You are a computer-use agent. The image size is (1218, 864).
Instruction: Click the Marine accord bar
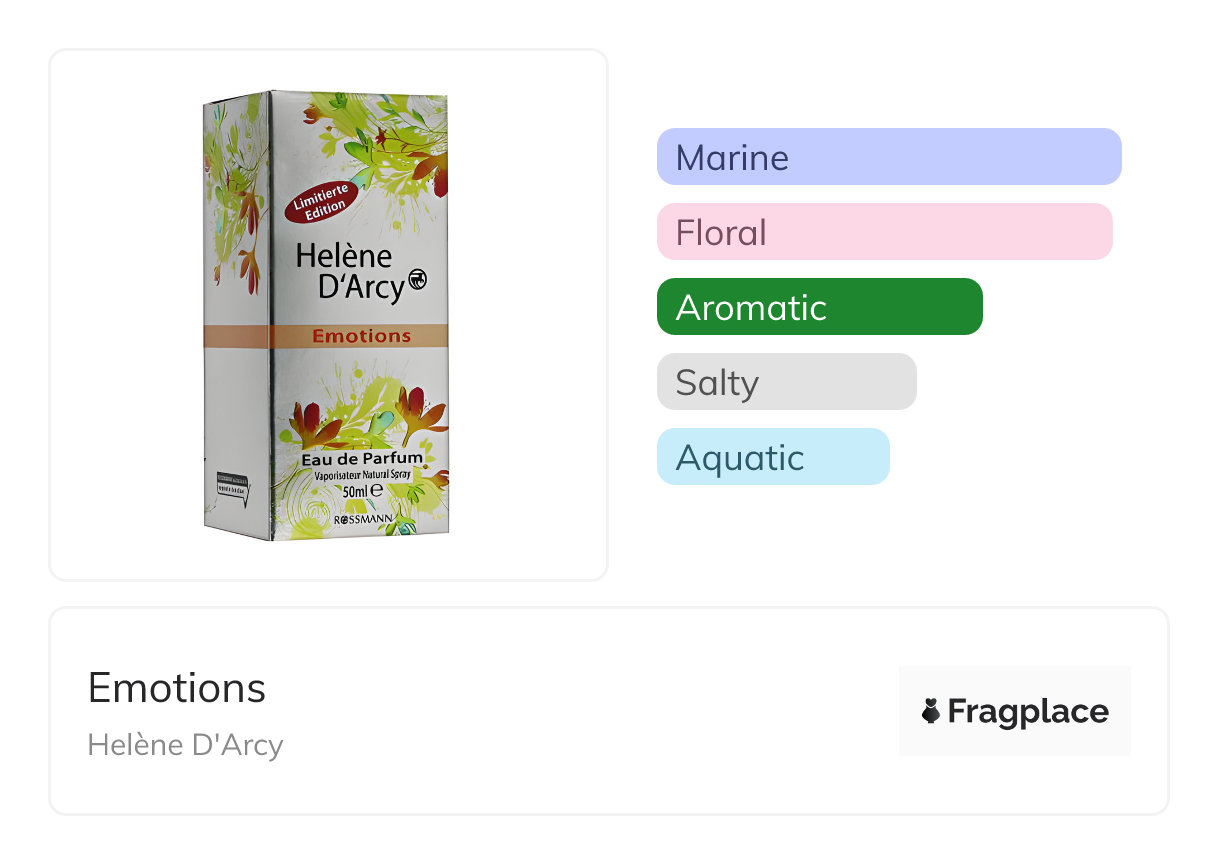click(x=888, y=157)
